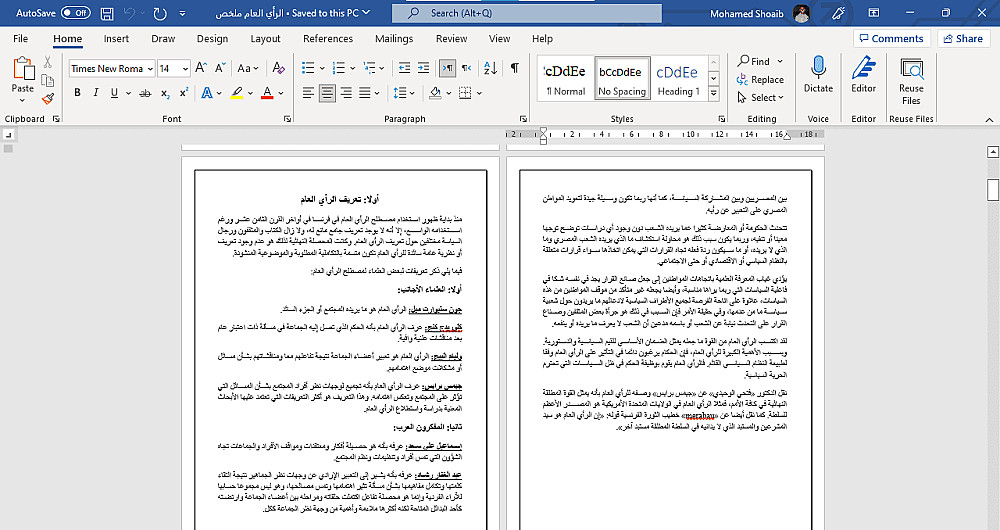Apply red font color
This screenshot has height=530, width=1000.
click(267, 93)
